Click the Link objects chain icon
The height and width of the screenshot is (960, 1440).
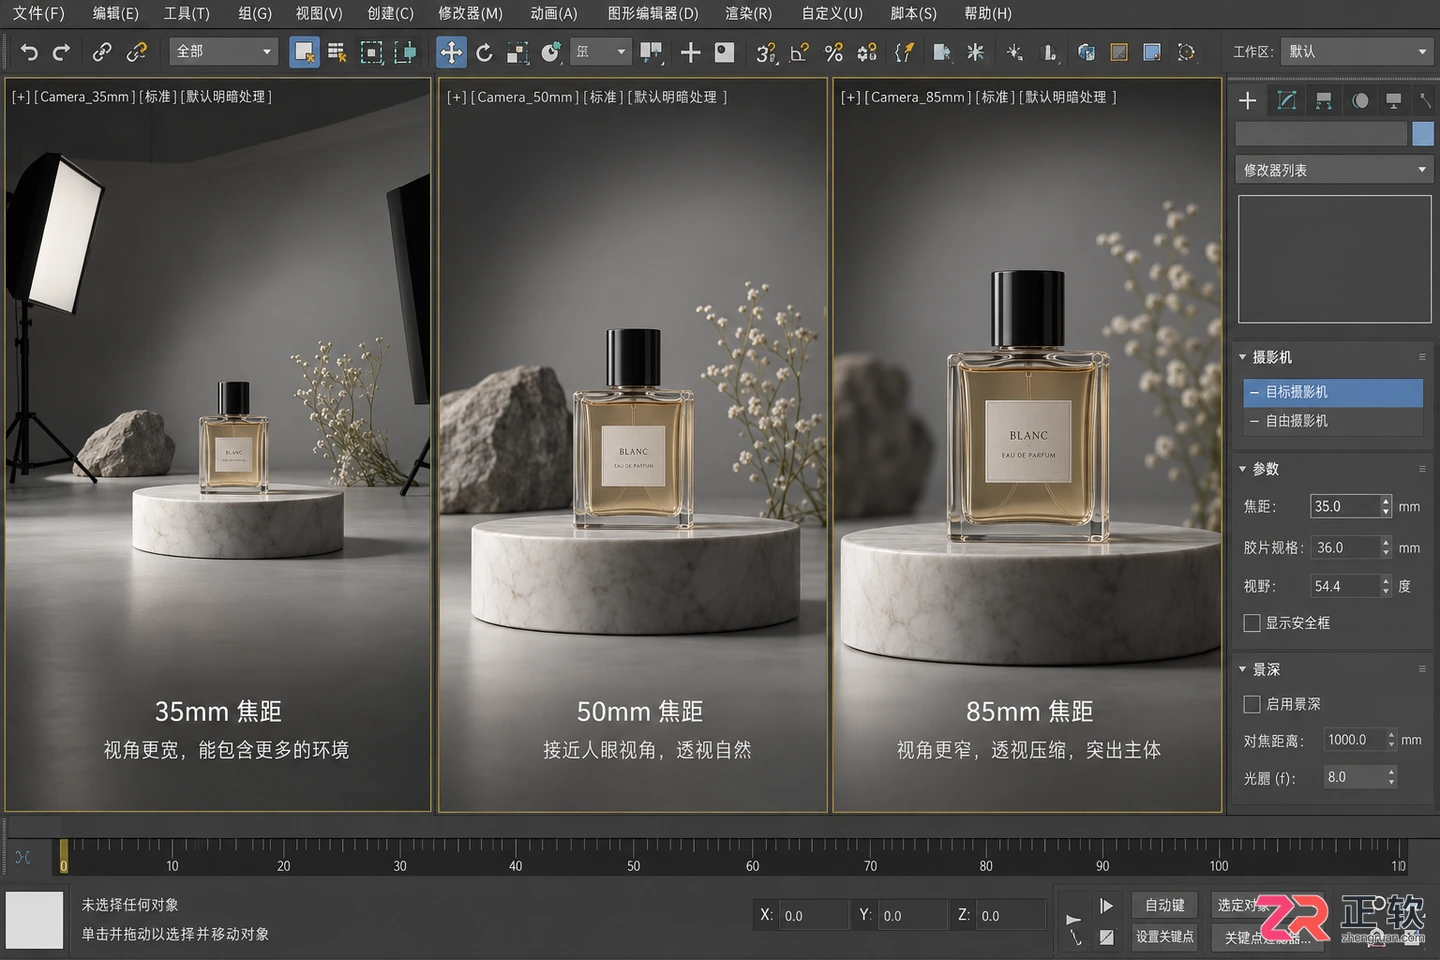click(101, 52)
